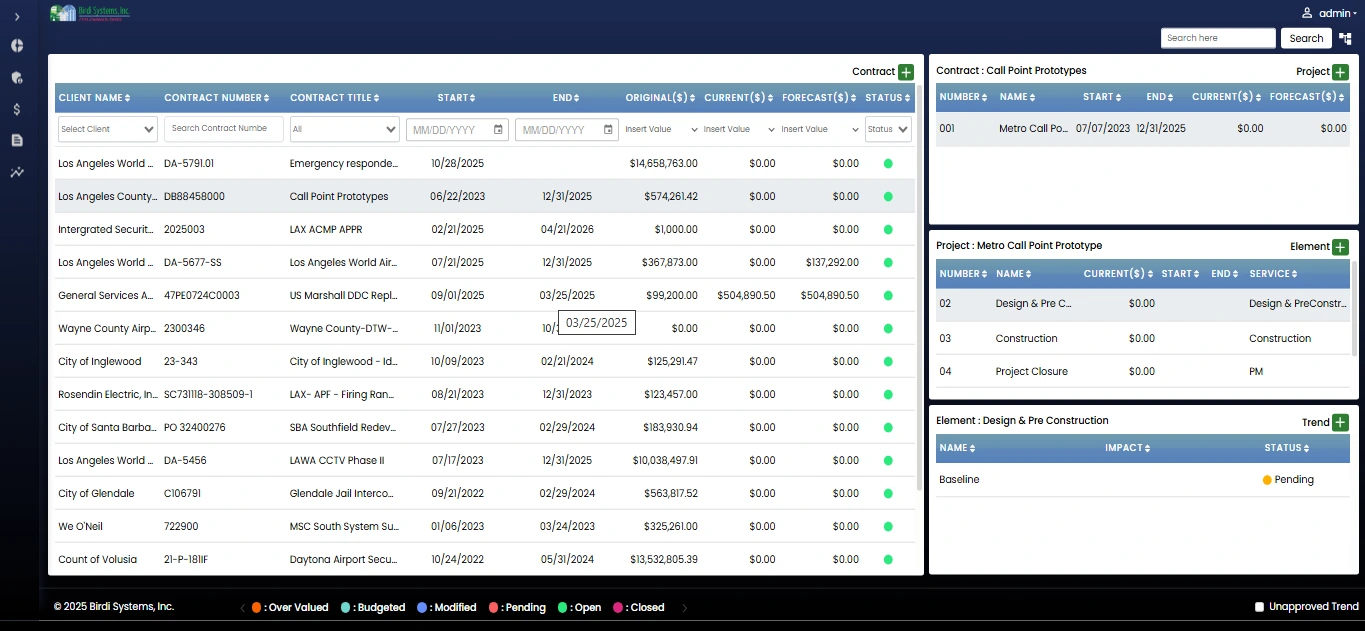Viewport: 1365px width, 631px height.
Task: Sort elements by Service column
Action: [x=1274, y=273]
